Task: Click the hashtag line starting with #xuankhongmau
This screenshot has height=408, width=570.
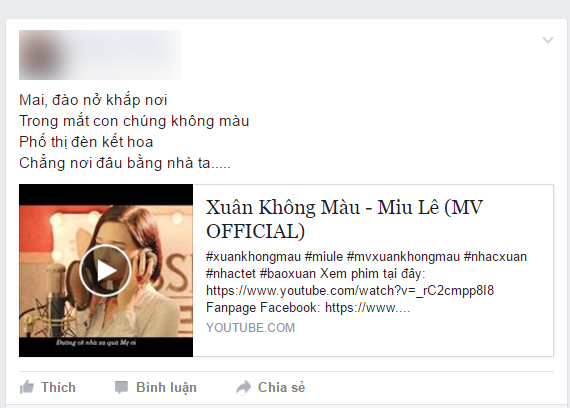Action: tap(366, 257)
